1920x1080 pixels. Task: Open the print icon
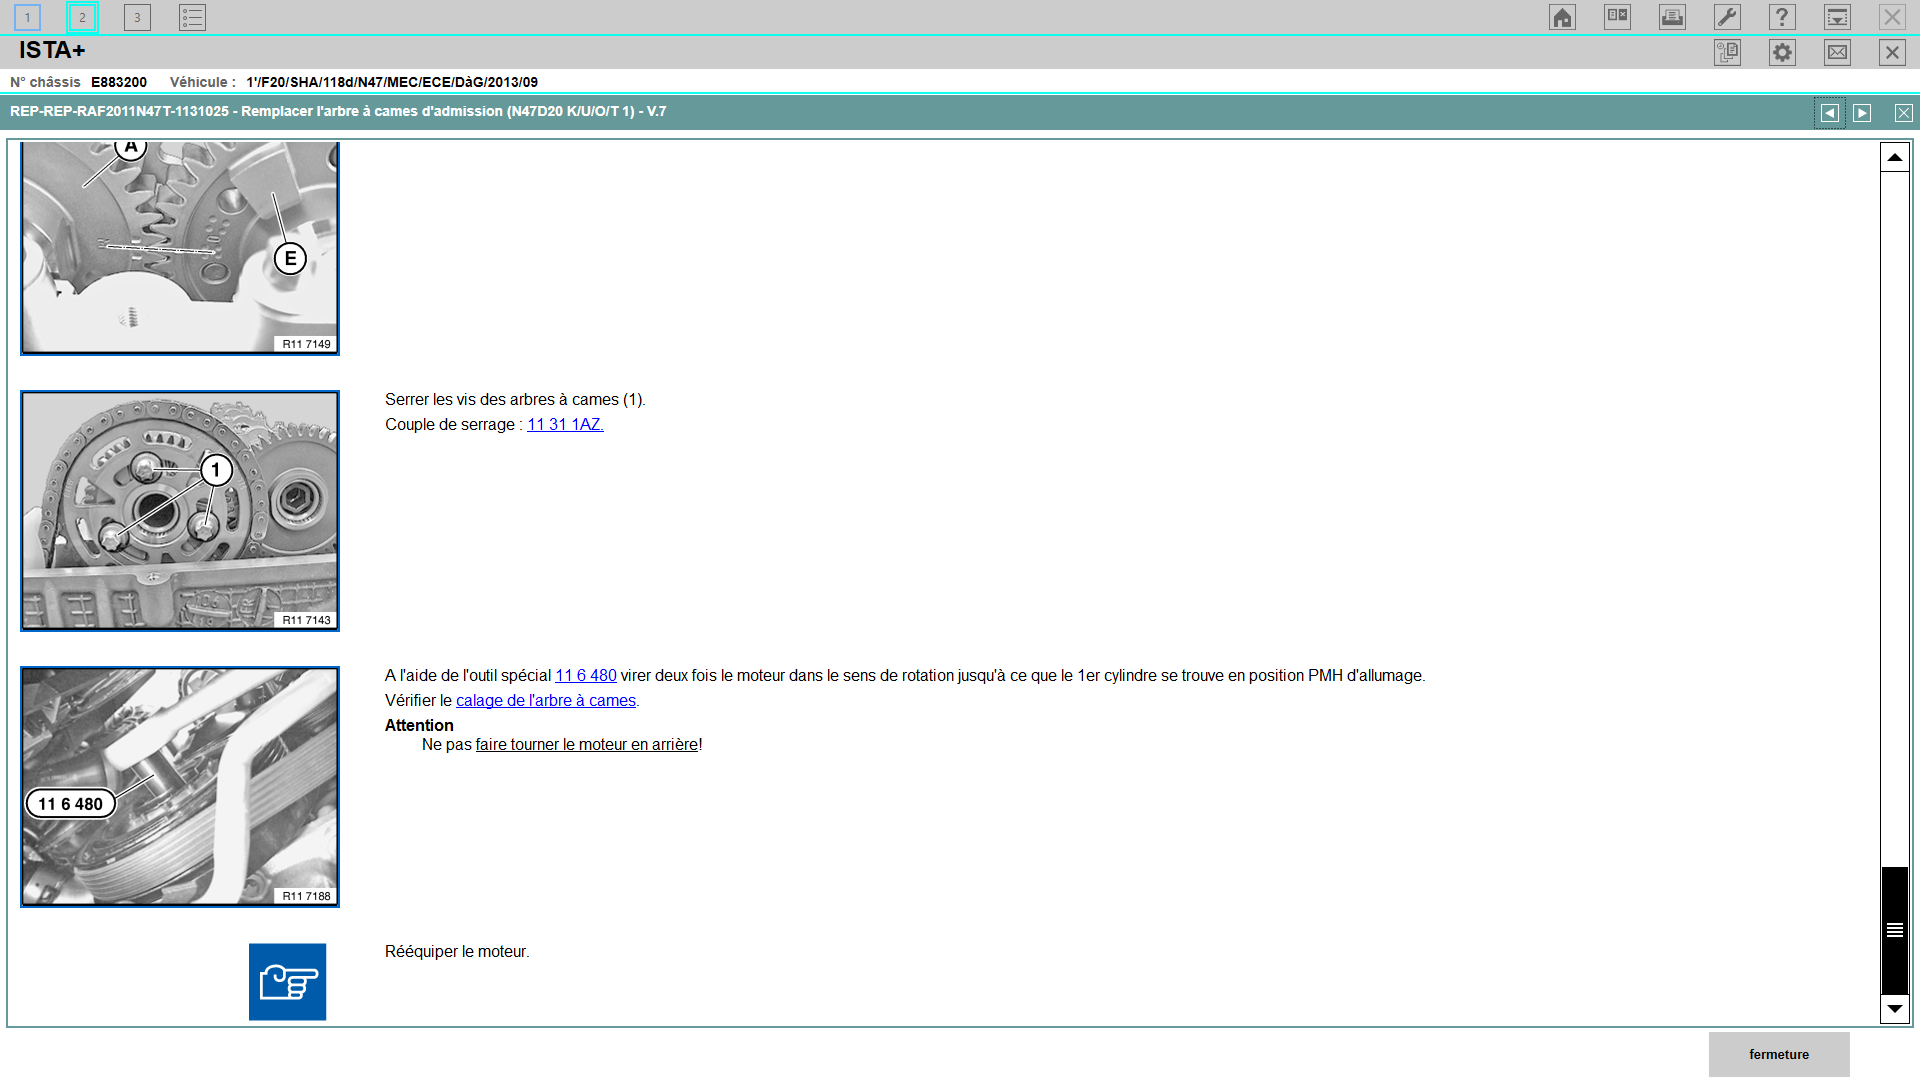(1672, 17)
